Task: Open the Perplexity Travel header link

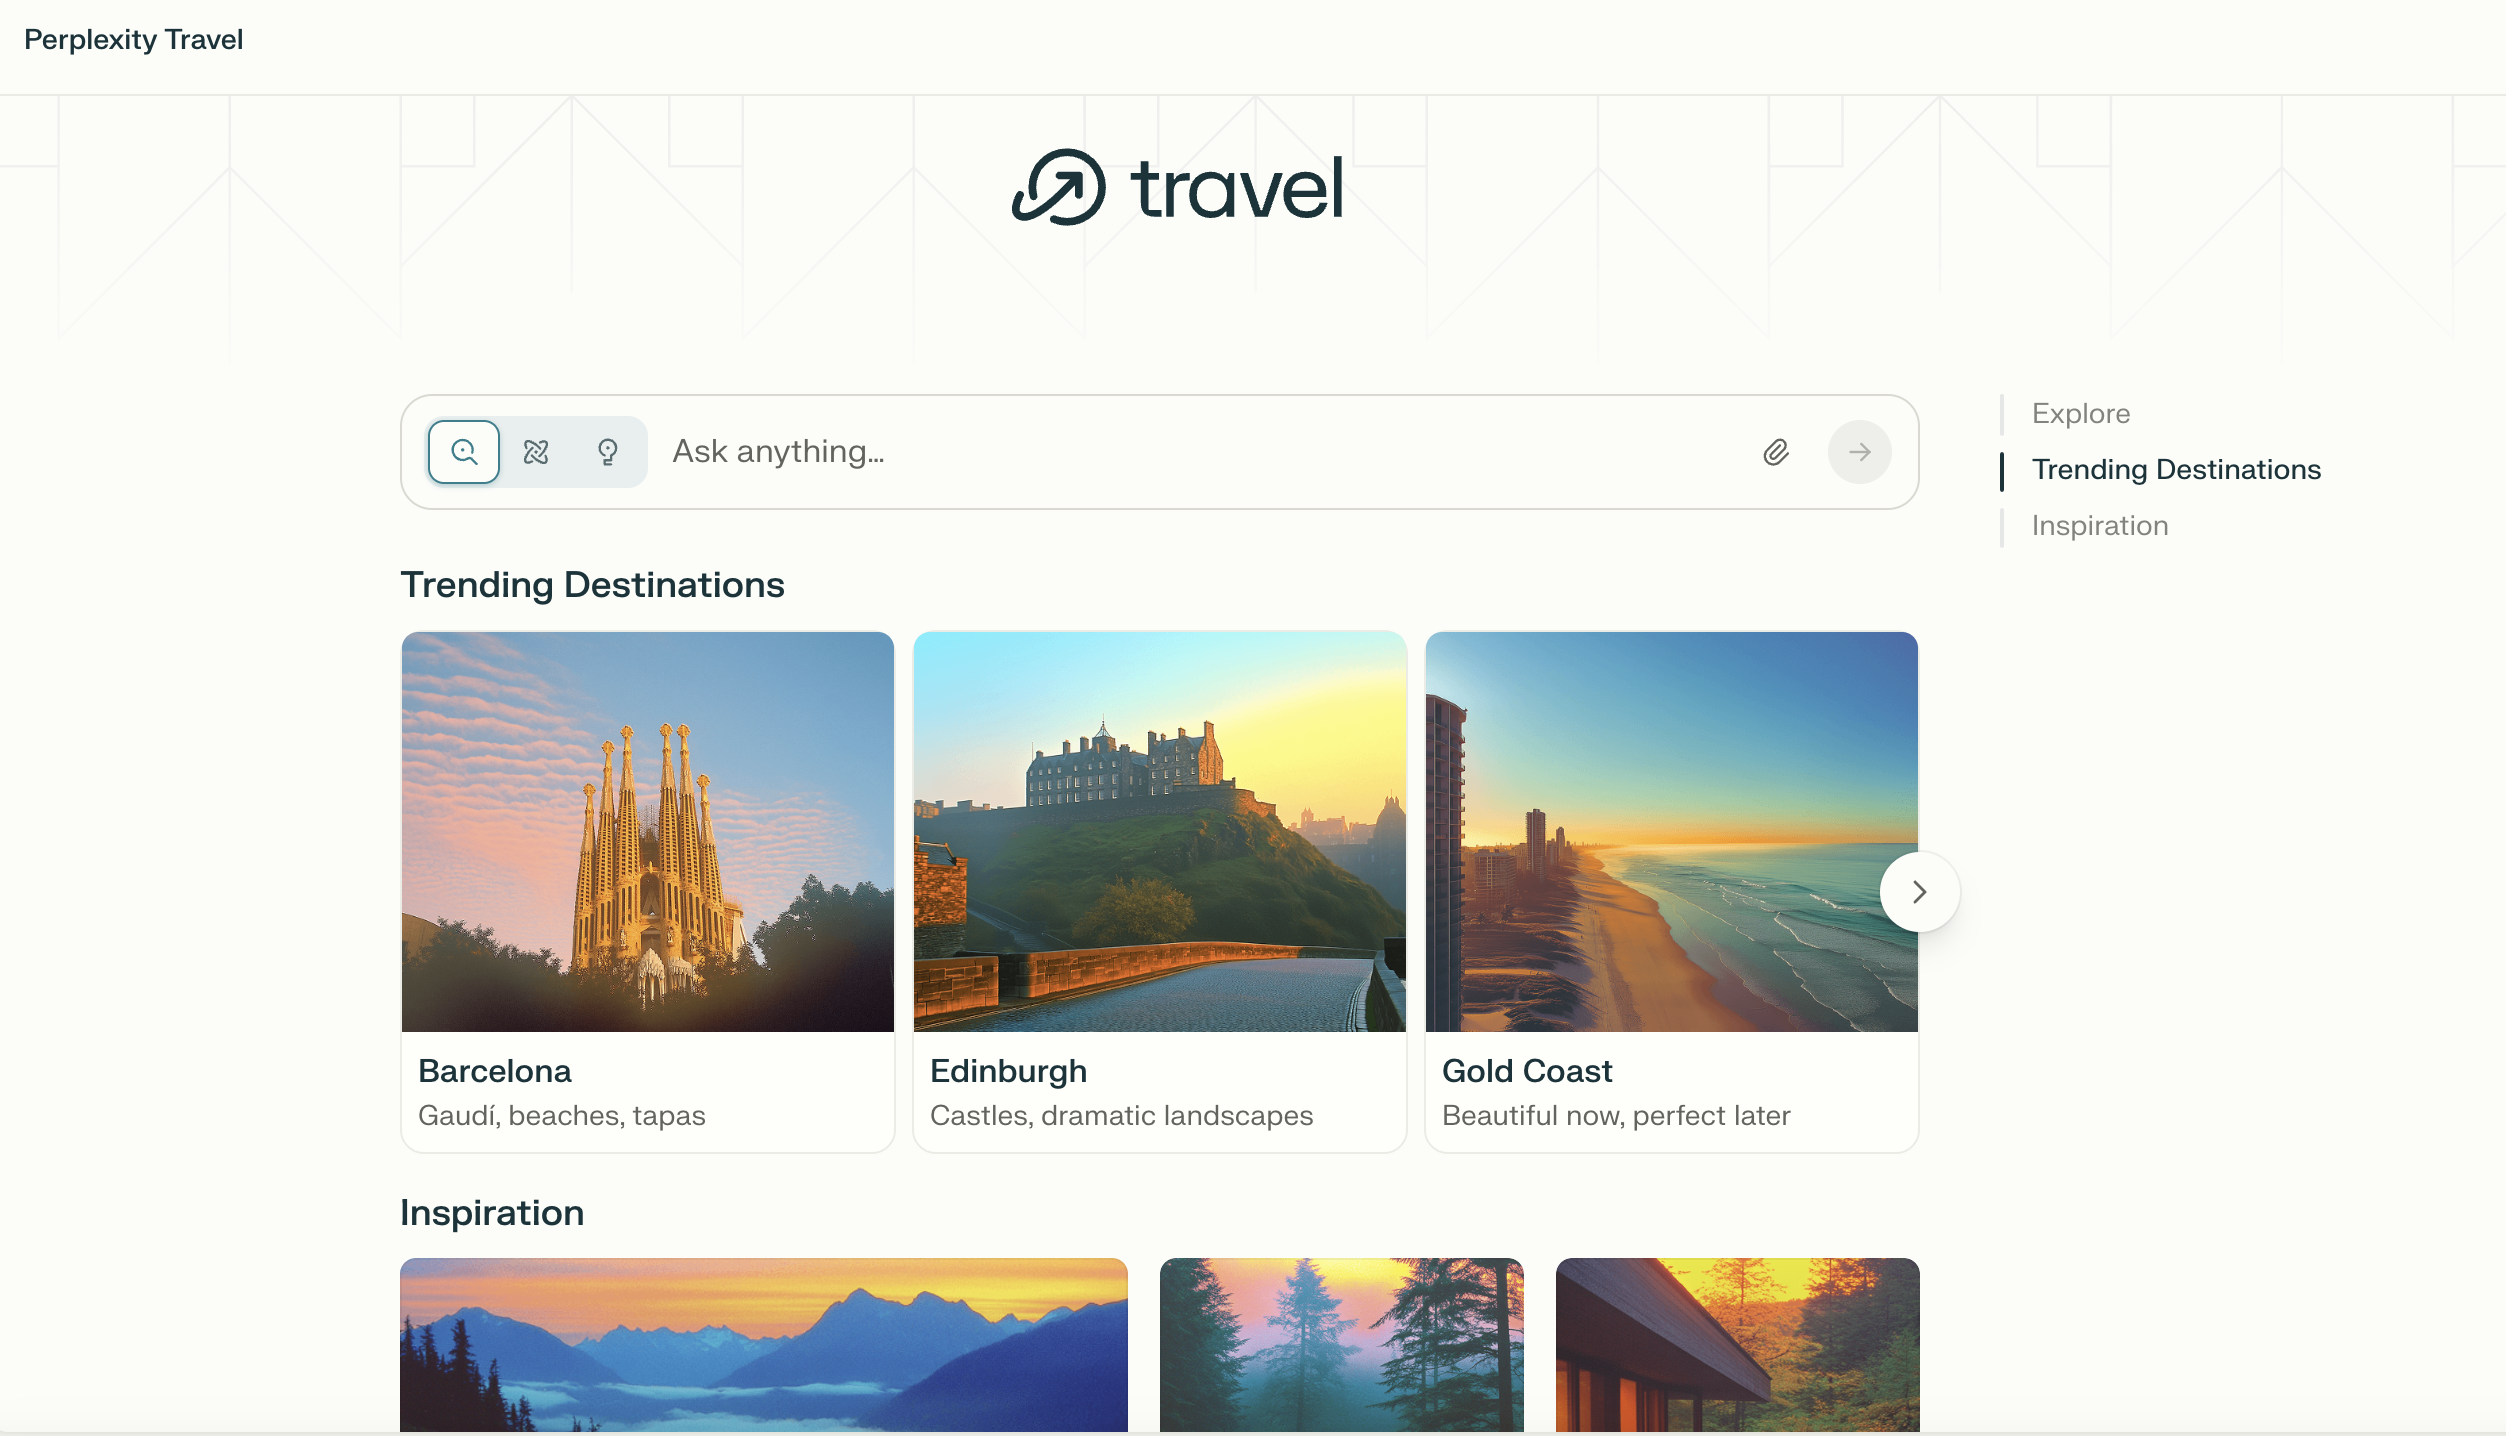Action: click(134, 39)
